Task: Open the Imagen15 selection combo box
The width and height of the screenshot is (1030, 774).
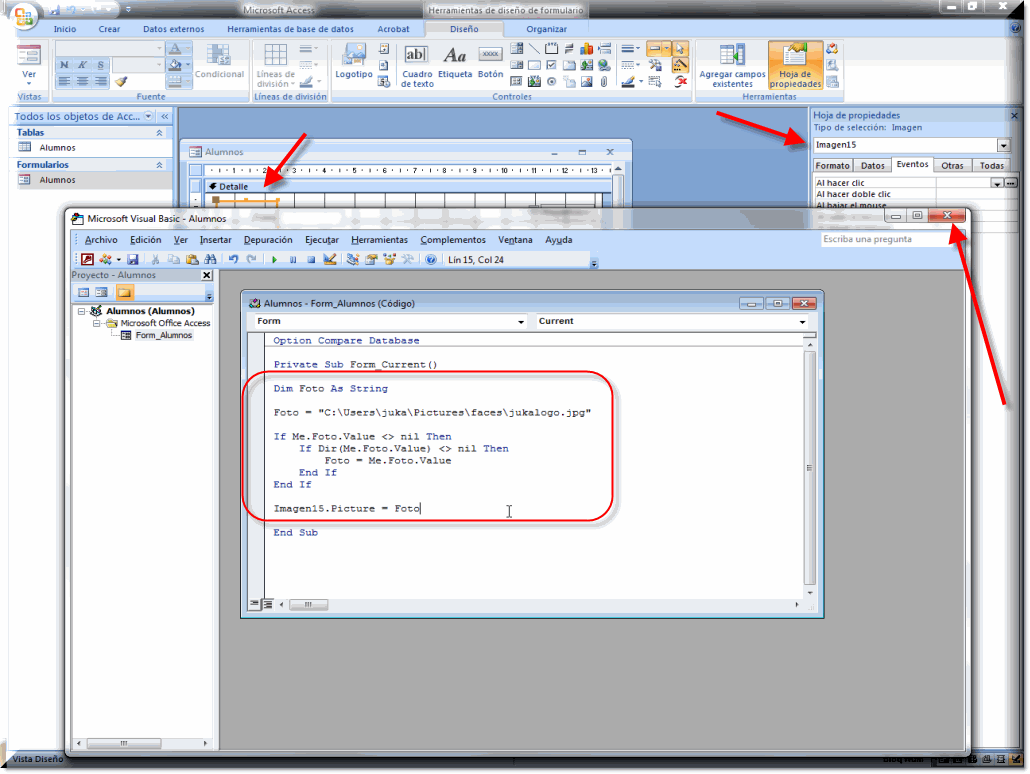Action: 1003,146
